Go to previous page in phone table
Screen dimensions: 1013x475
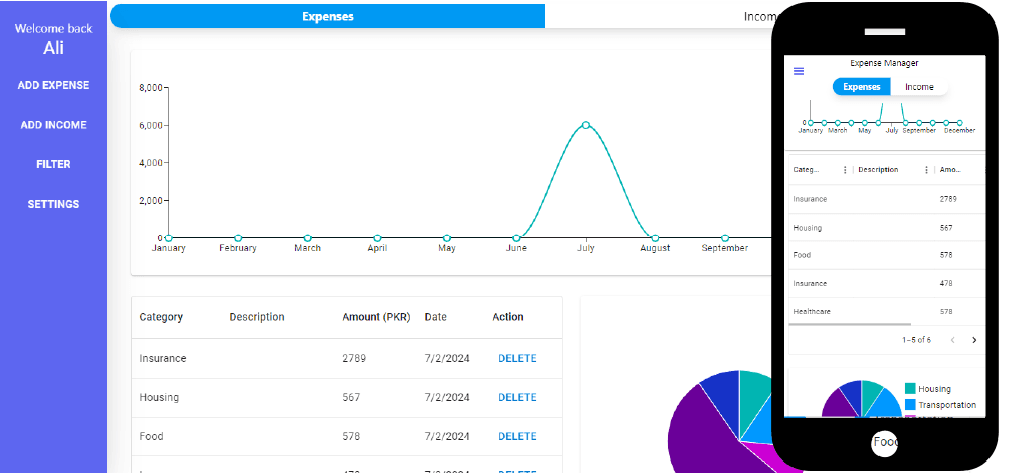pos(952,340)
